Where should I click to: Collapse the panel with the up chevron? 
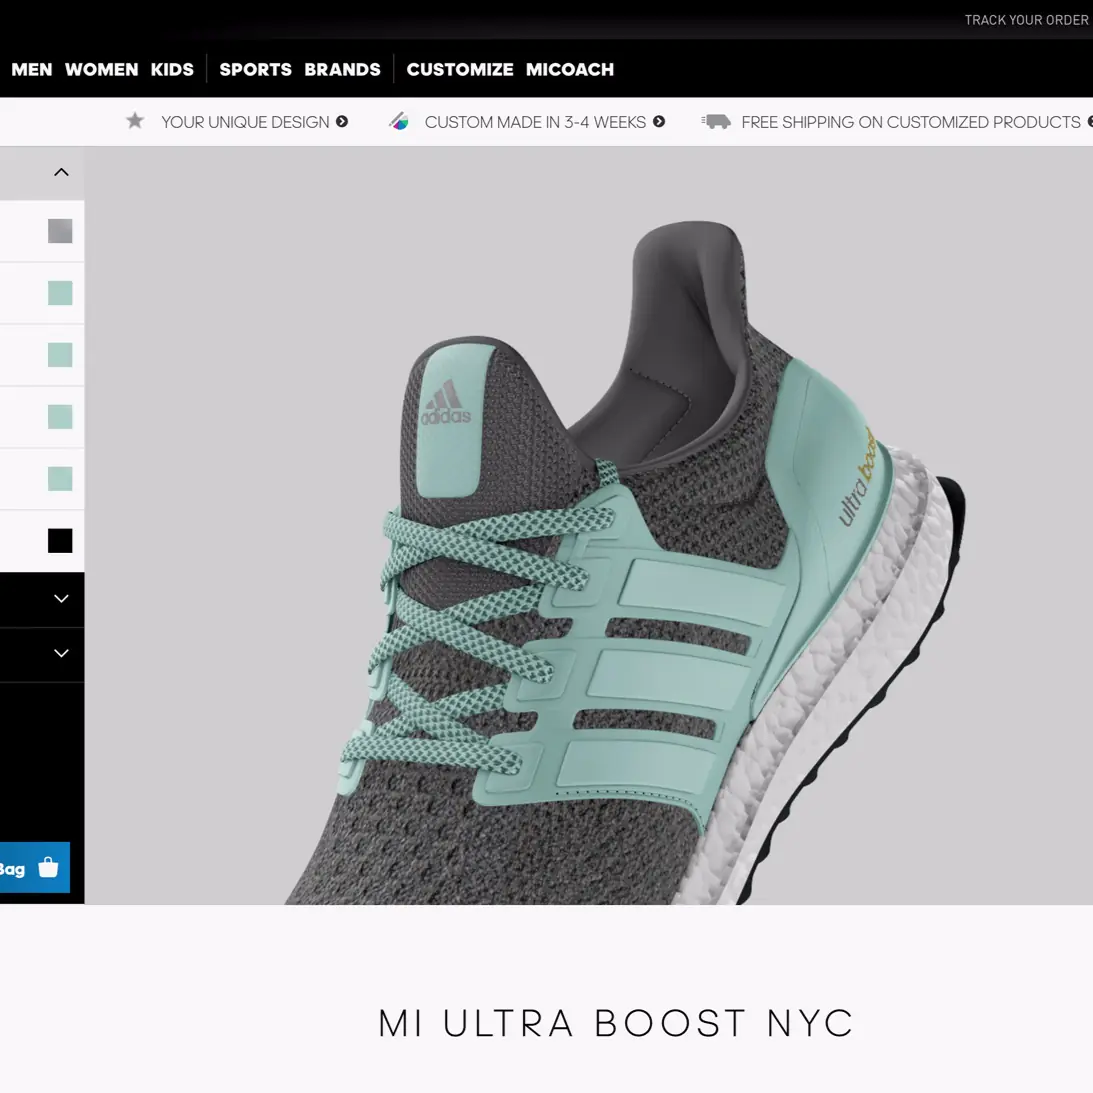[61, 172]
